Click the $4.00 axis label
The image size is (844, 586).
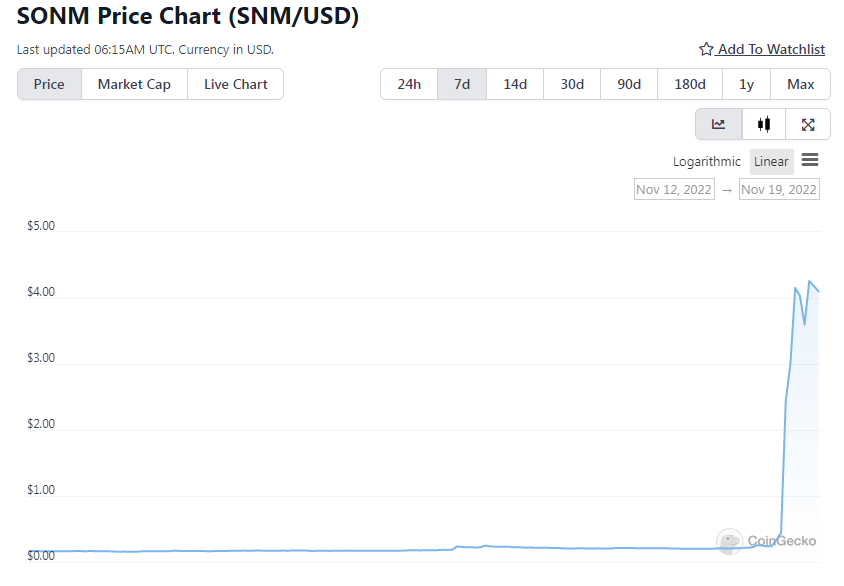[41, 292]
